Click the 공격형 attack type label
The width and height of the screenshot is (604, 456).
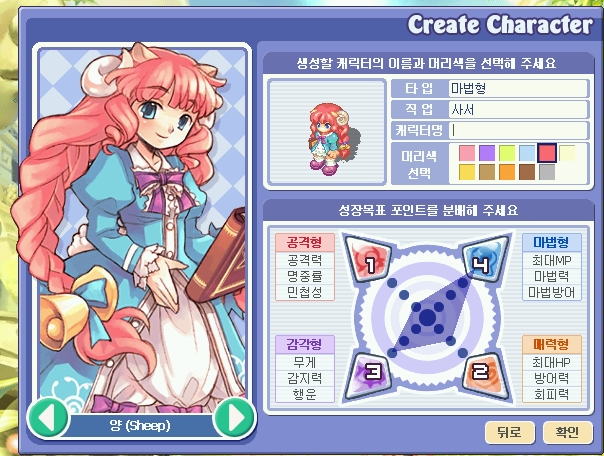pos(305,243)
